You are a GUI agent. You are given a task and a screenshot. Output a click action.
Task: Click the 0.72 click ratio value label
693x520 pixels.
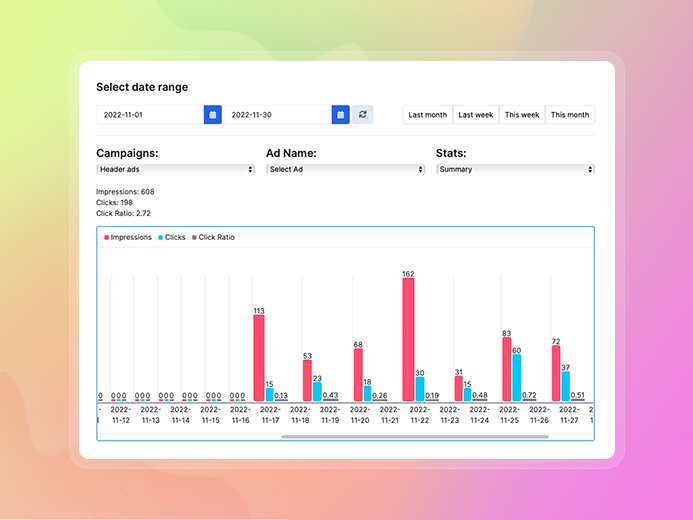529,395
